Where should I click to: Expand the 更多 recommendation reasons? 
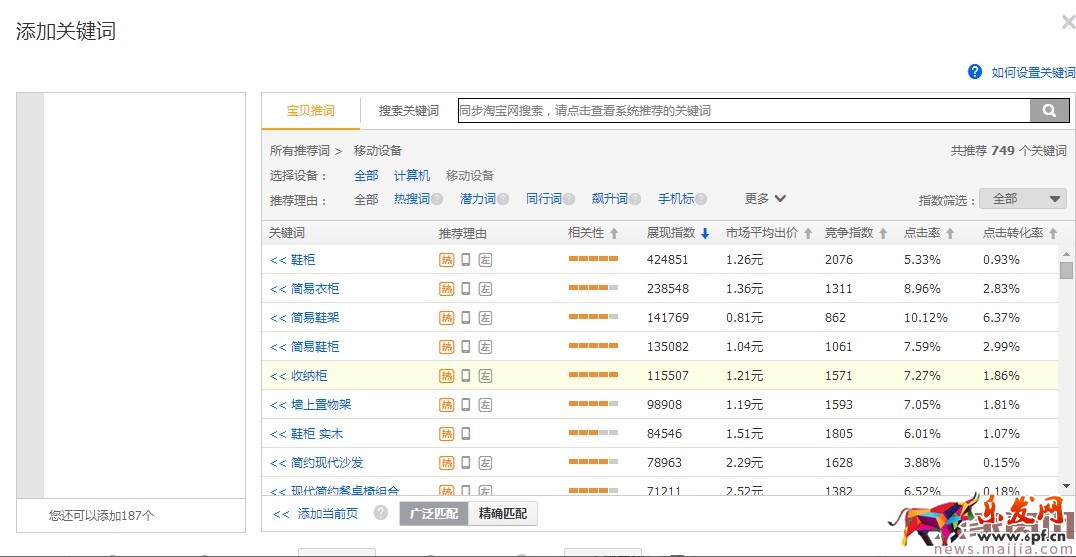coord(765,199)
